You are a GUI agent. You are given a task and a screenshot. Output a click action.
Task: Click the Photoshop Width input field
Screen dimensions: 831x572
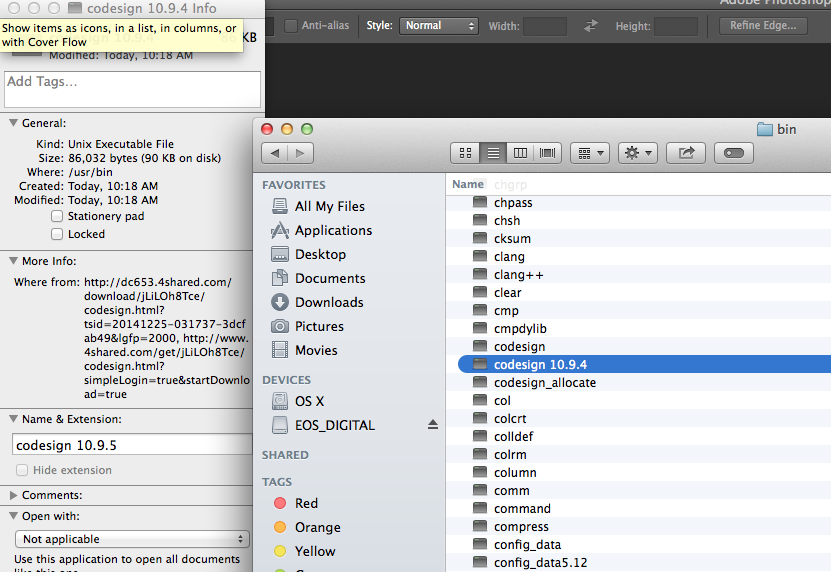tap(545, 26)
